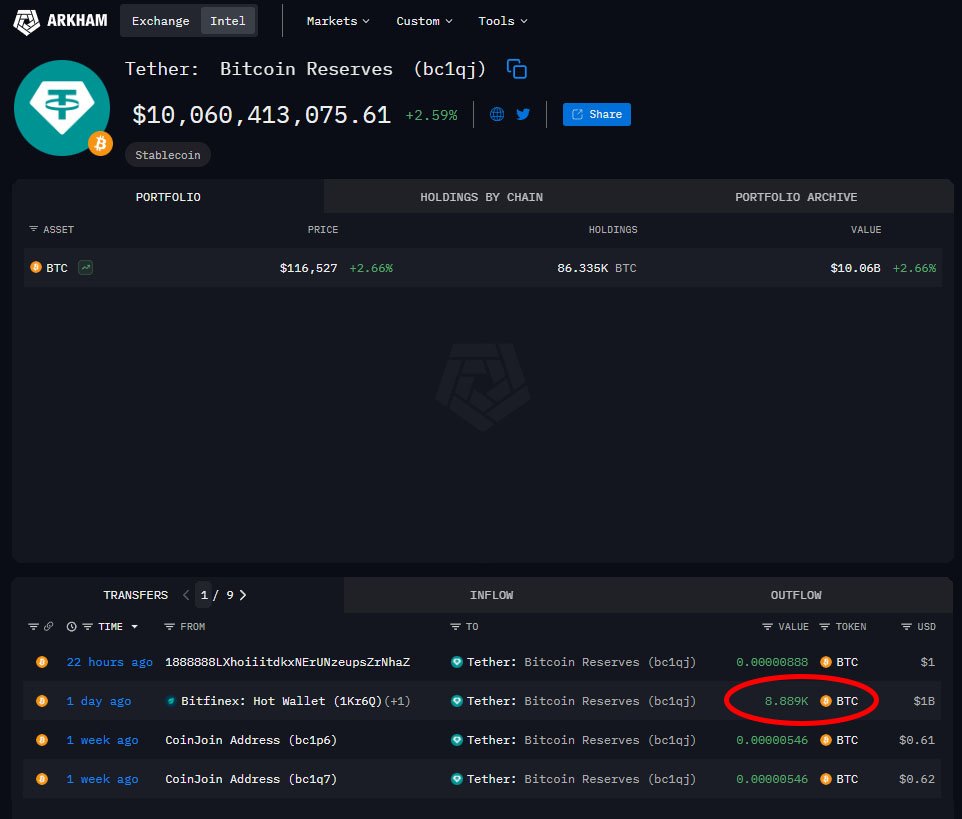Viewport: 962px width, 819px height.
Task: Go to next transfers page arrow
Action: (x=243, y=595)
